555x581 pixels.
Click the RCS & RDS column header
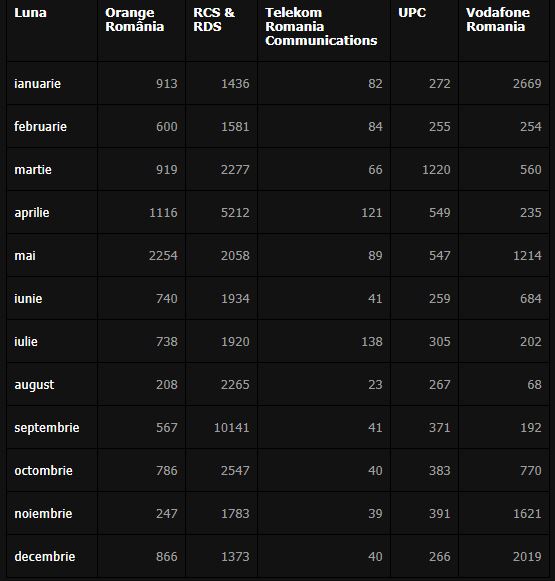[214, 20]
